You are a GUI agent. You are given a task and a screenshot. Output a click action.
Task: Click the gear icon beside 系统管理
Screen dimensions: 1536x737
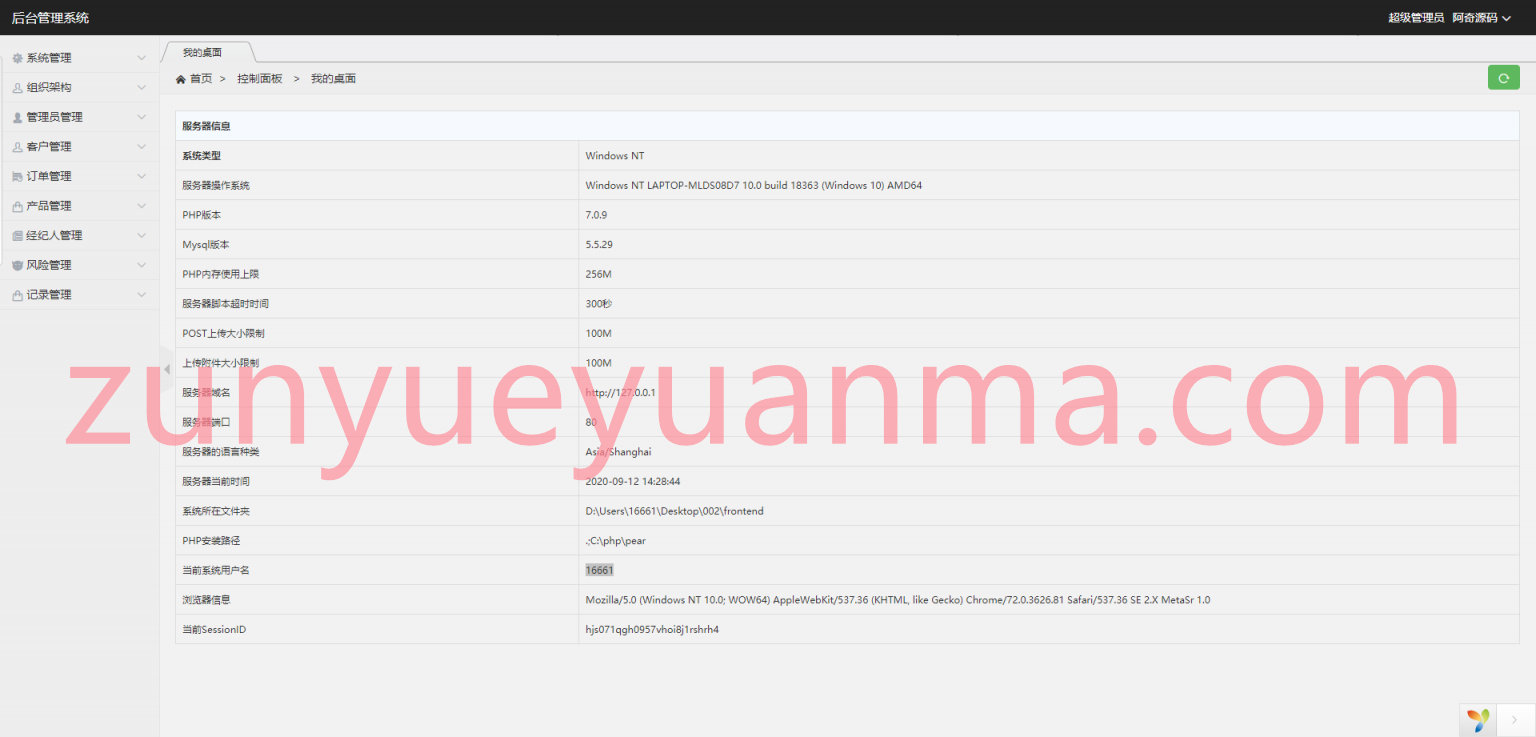pos(17,58)
